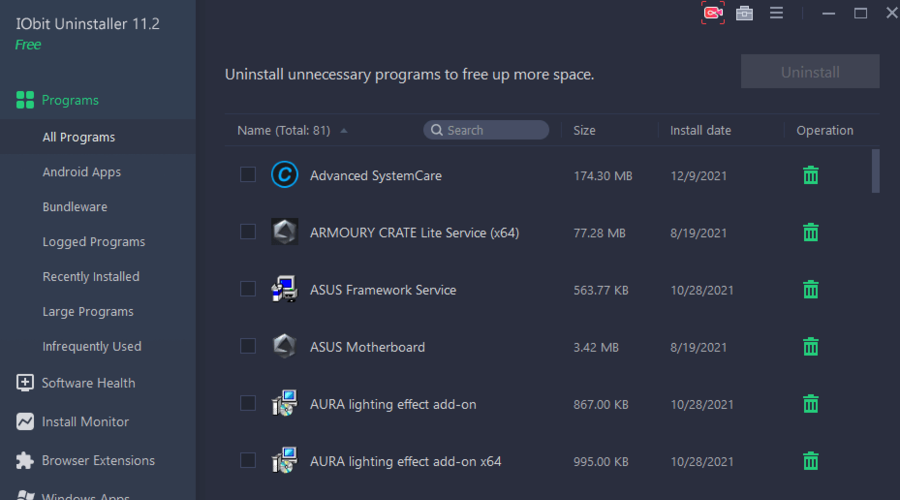This screenshot has width=900, height=500.
Task: Sort list using the Name column arrow
Action: pos(344,131)
